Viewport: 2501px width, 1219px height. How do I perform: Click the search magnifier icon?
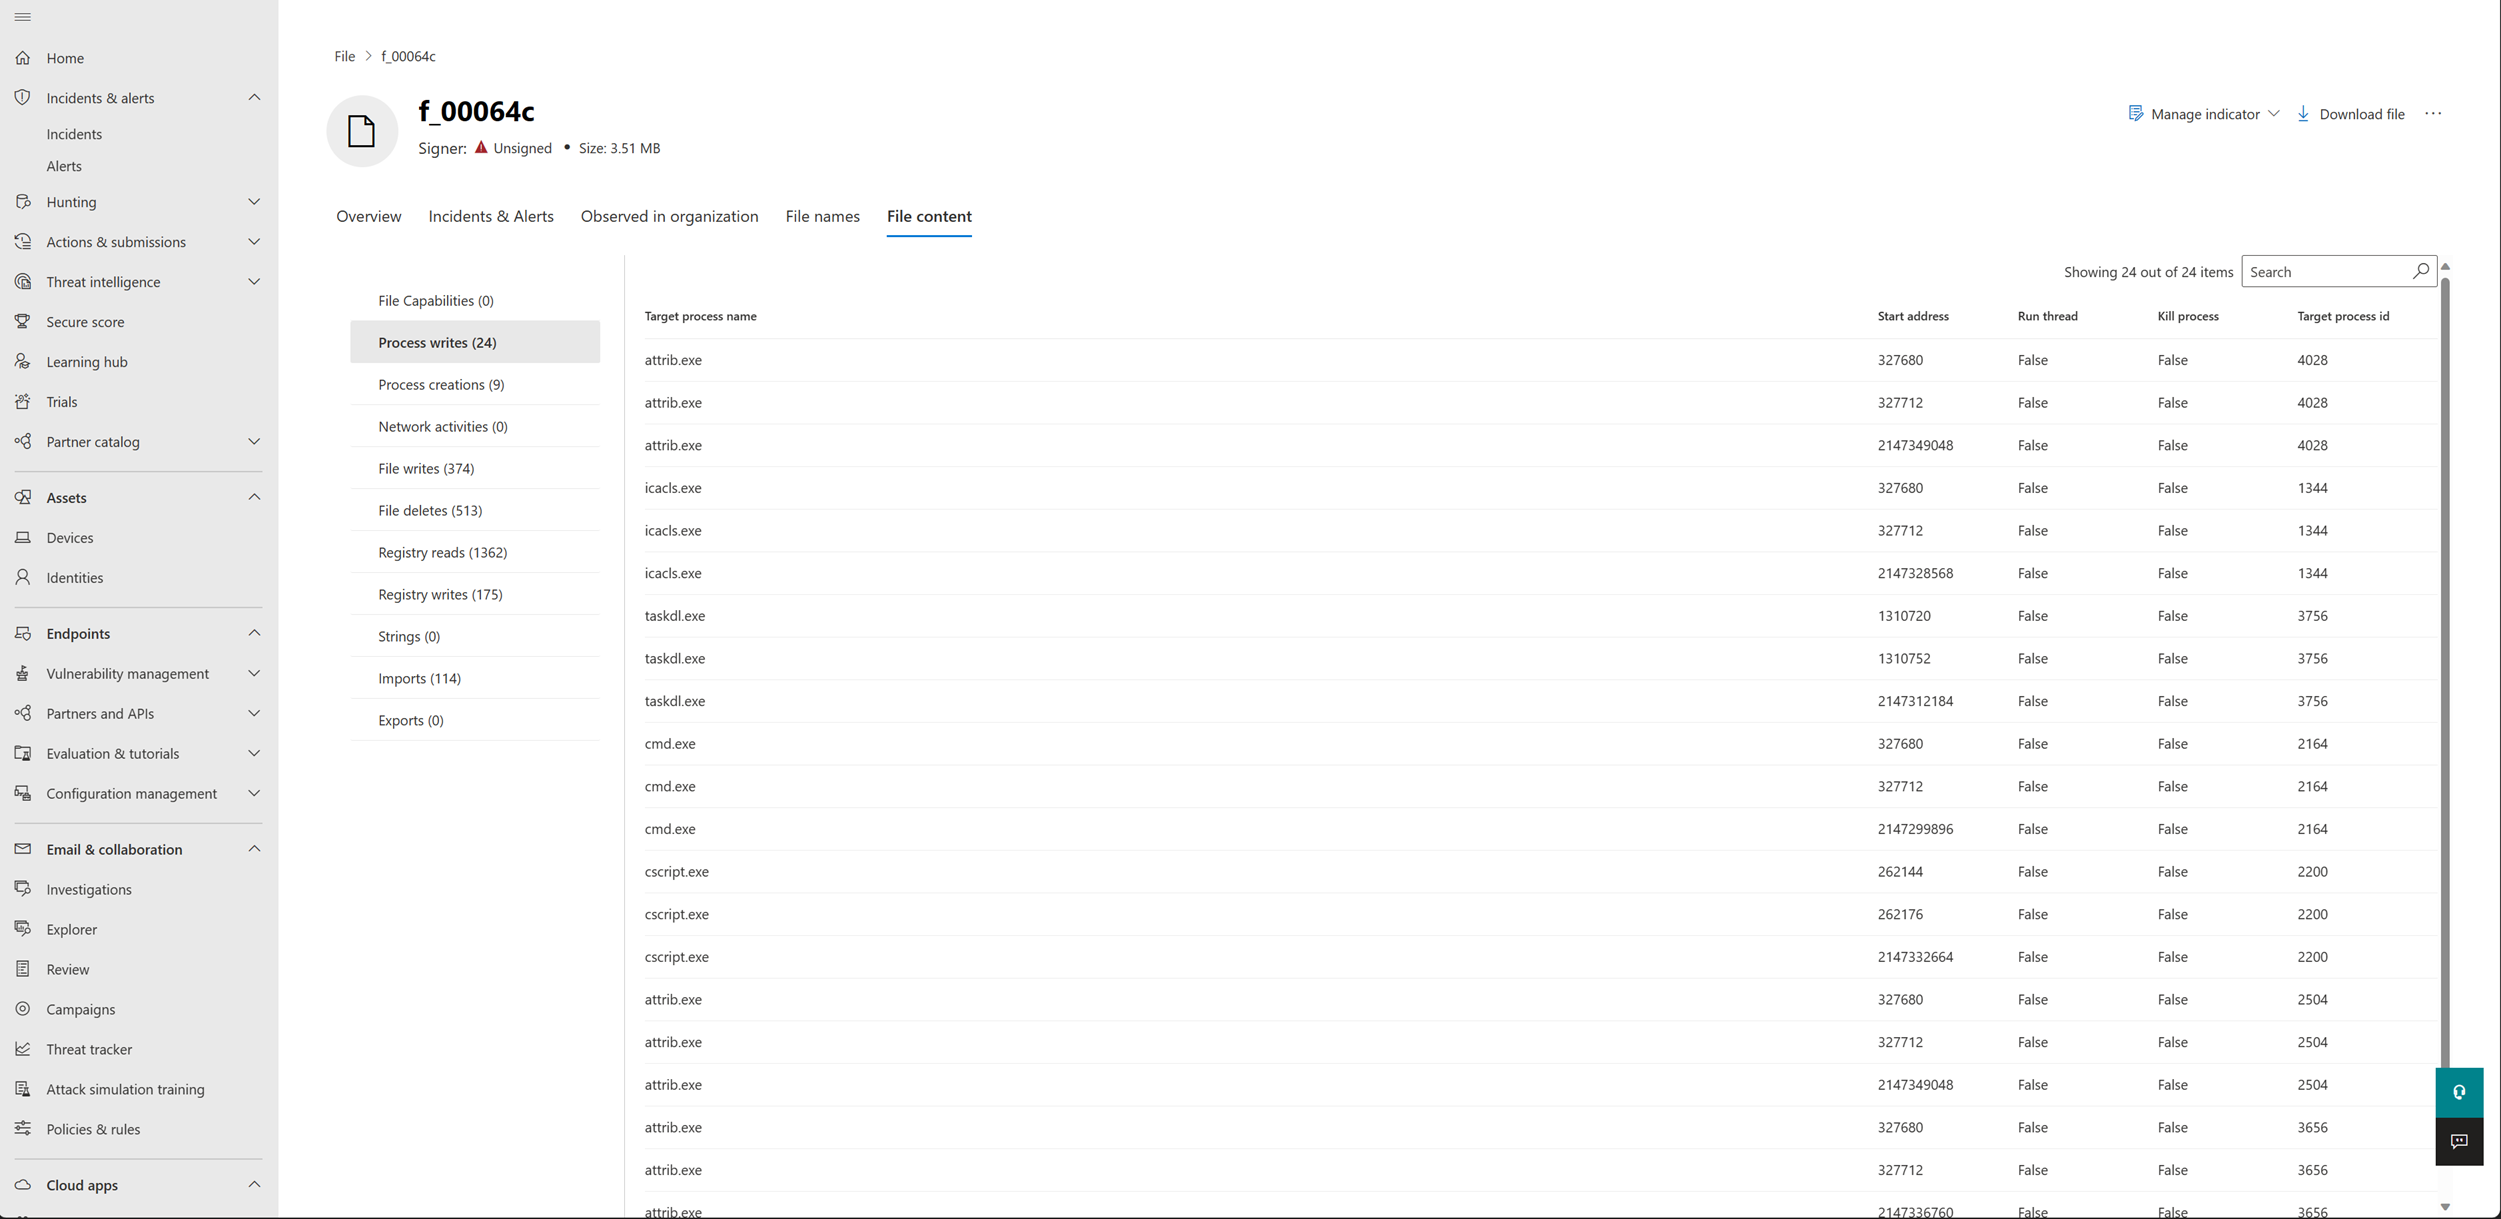click(x=2420, y=271)
